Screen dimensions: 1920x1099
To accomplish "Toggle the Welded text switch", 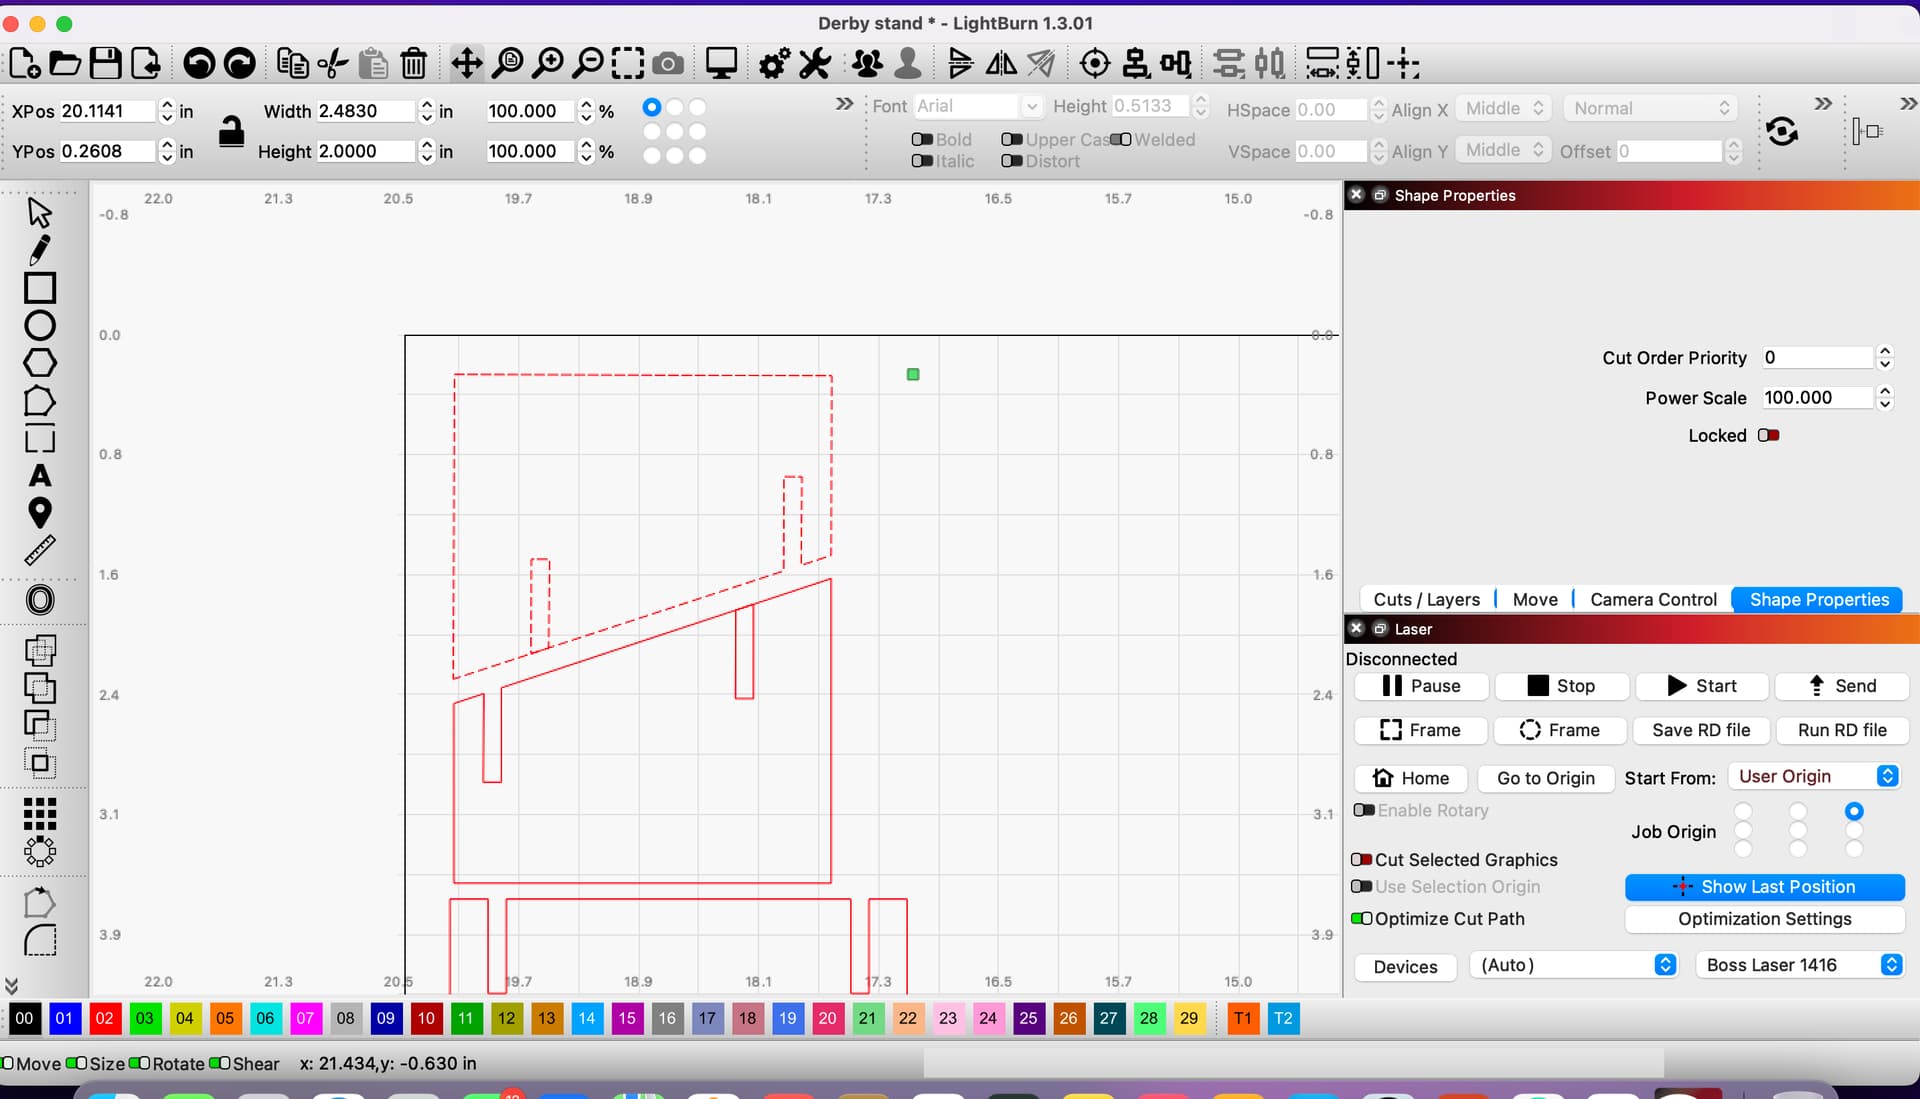I will pos(1121,140).
